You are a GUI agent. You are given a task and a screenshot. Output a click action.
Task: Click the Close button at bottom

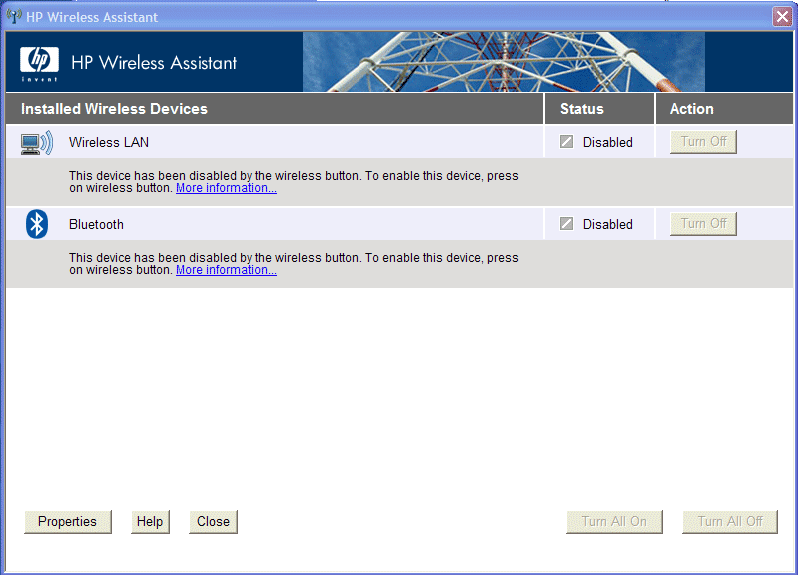(213, 522)
